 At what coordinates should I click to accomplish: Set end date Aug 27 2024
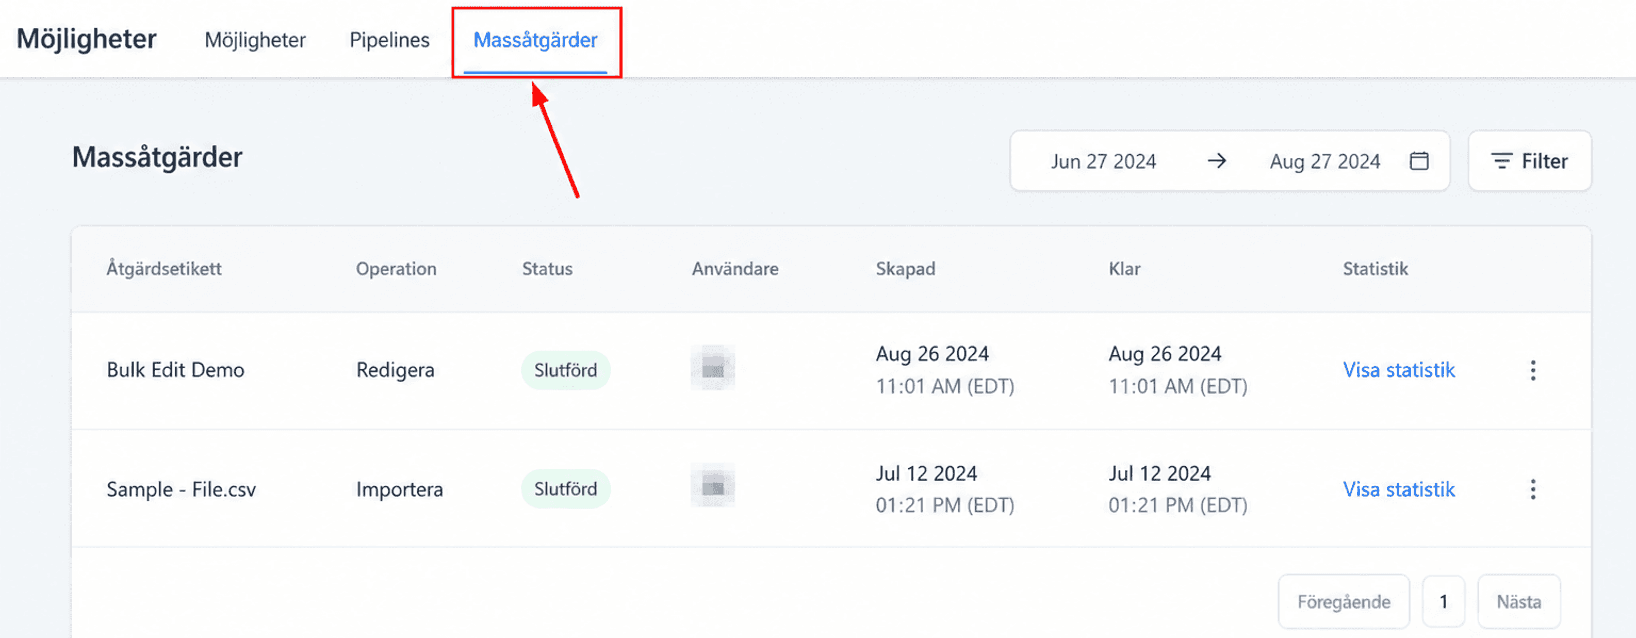coord(1325,161)
